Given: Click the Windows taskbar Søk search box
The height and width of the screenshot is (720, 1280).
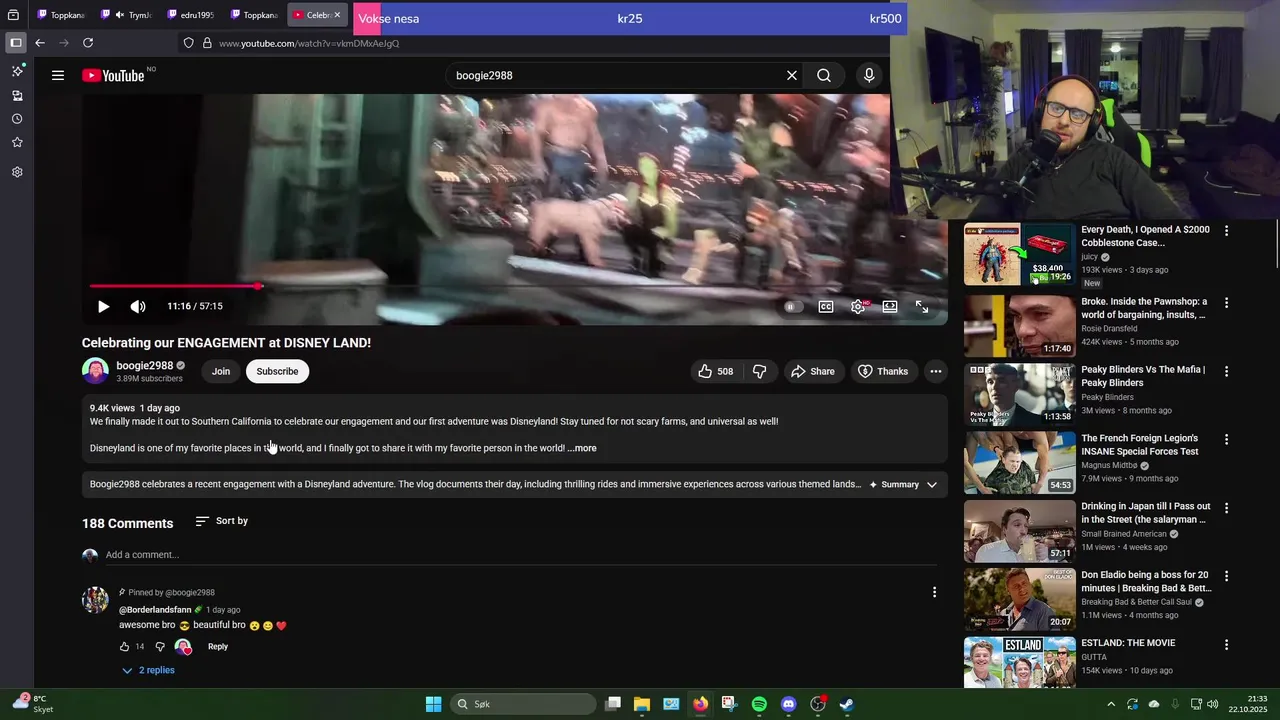Looking at the screenshot, I should pos(522,704).
